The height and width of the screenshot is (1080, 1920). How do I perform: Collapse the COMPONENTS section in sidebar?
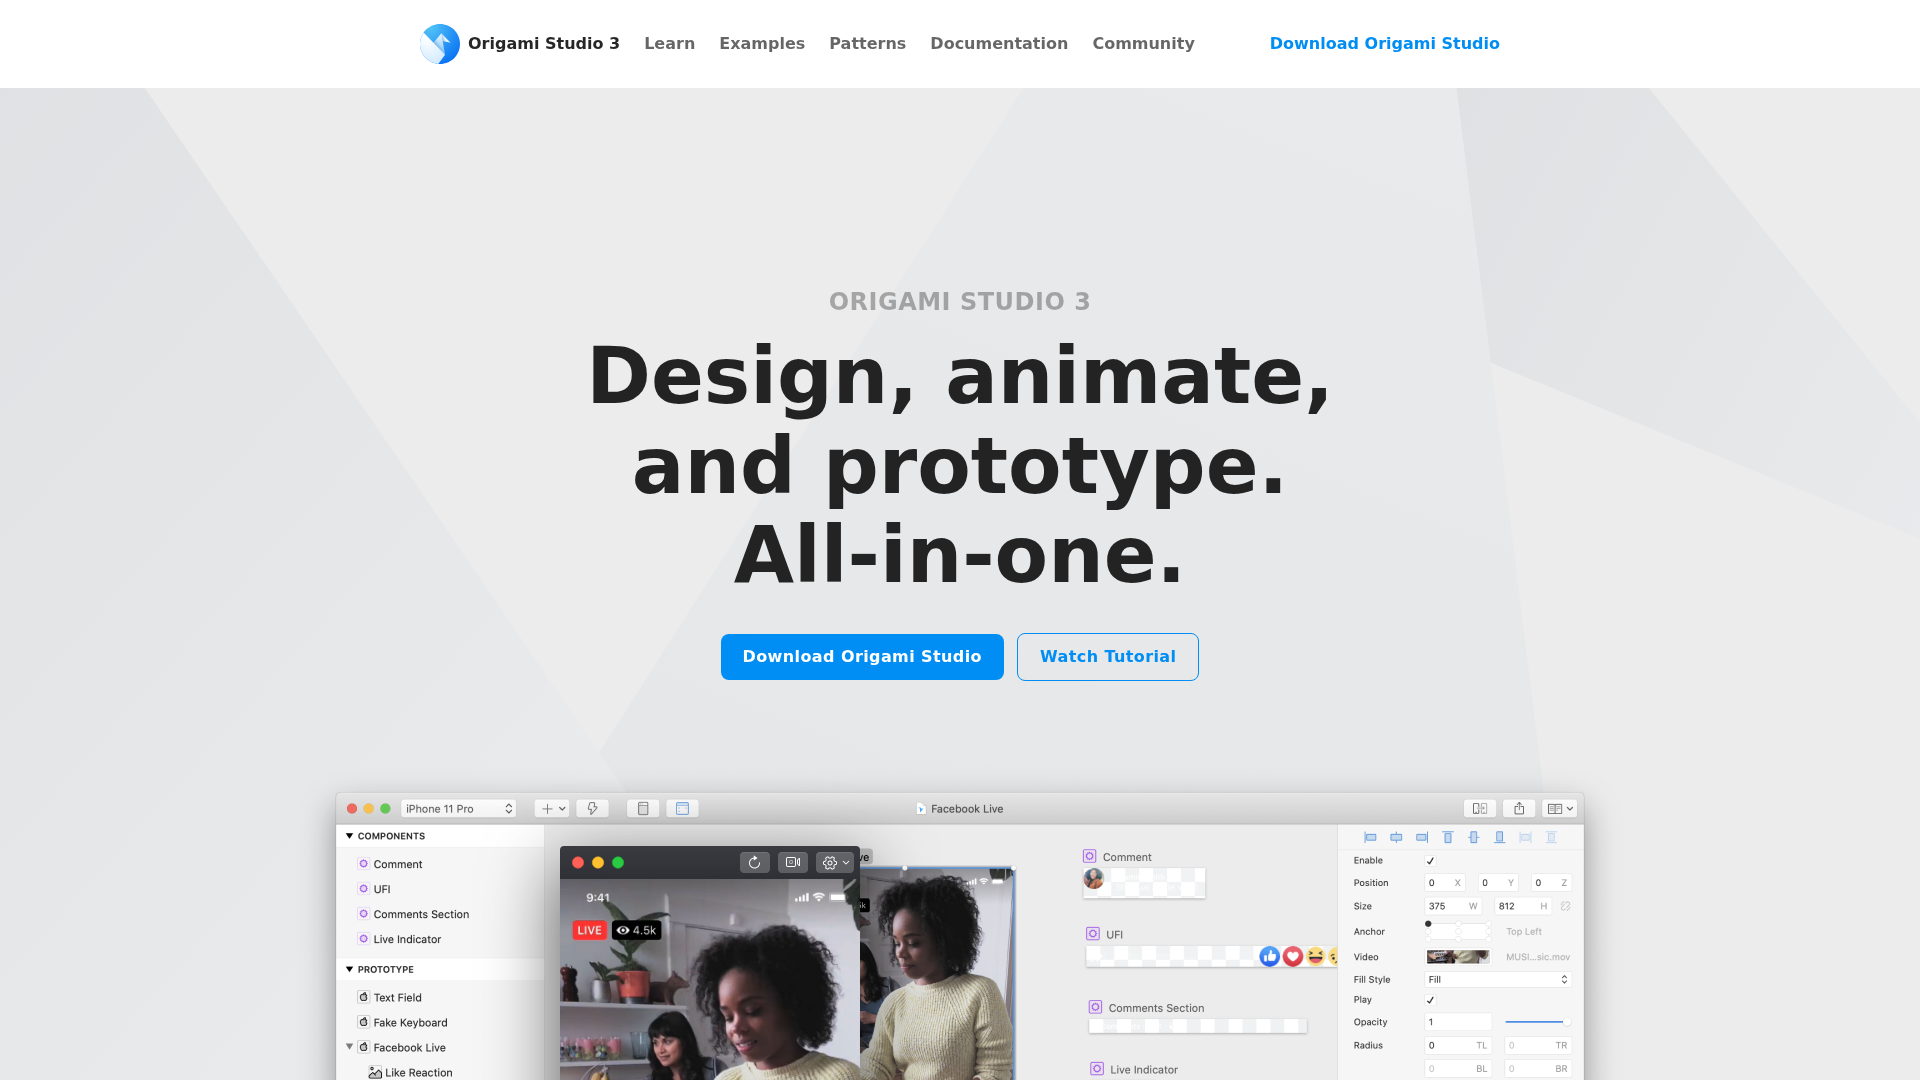(348, 836)
